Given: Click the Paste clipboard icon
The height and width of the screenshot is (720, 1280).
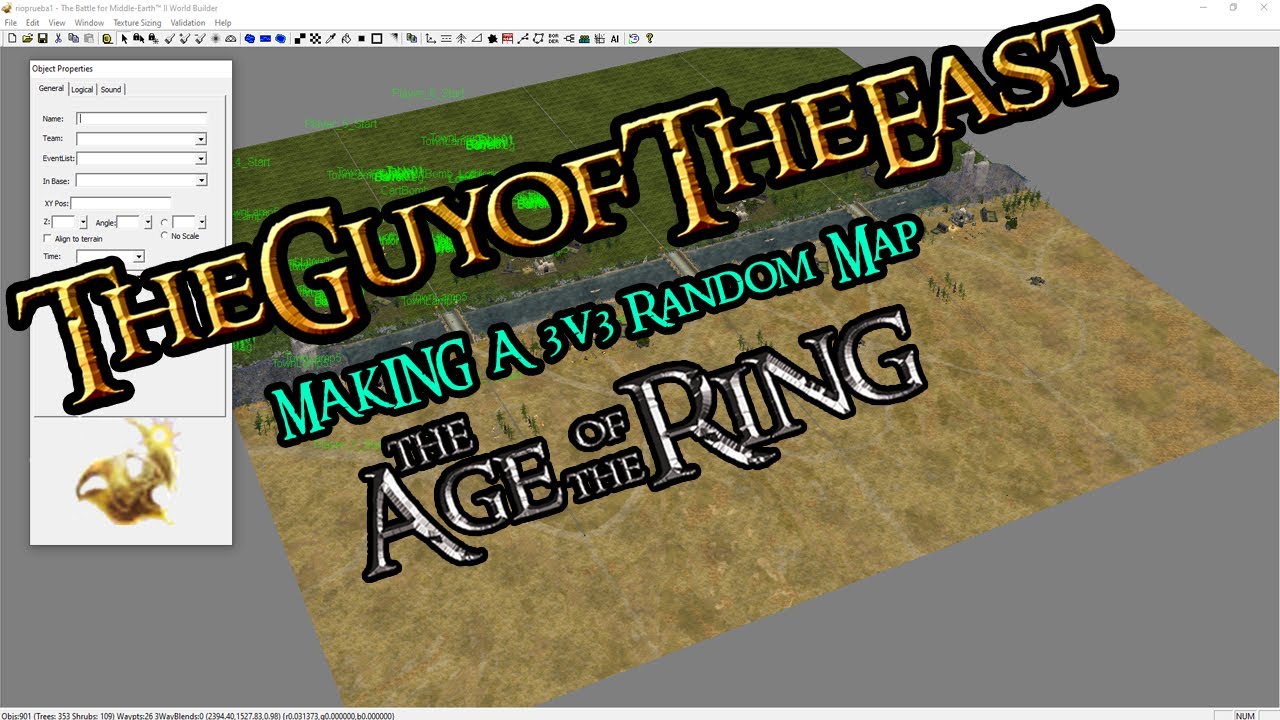Looking at the screenshot, I should (x=89, y=39).
